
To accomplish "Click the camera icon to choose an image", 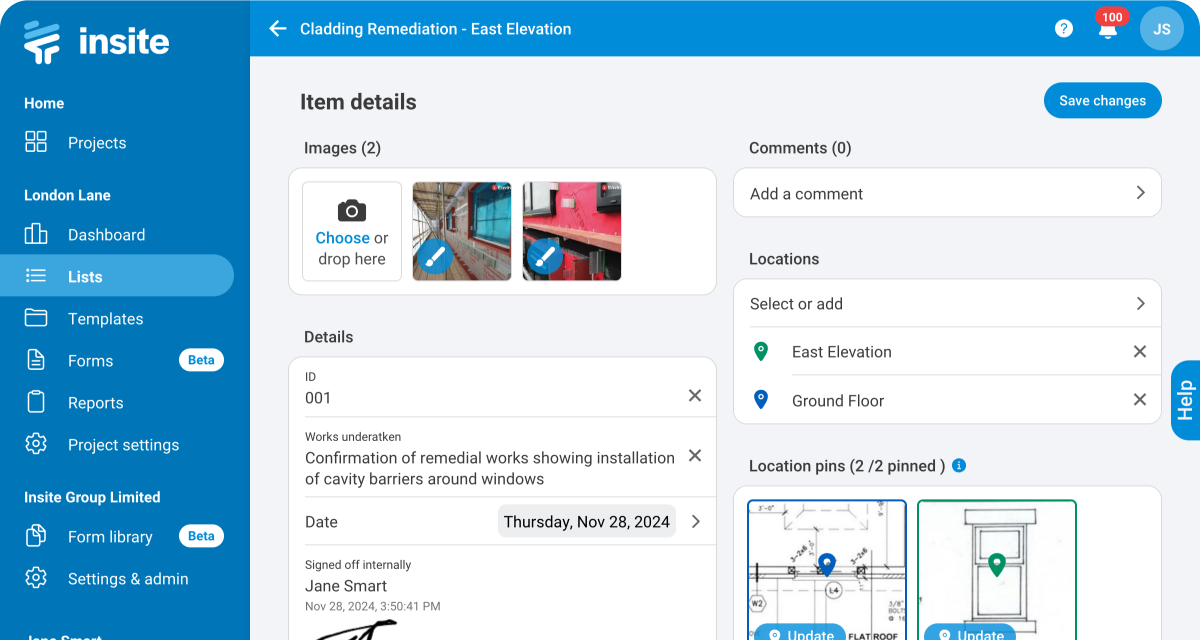I will tap(351, 211).
